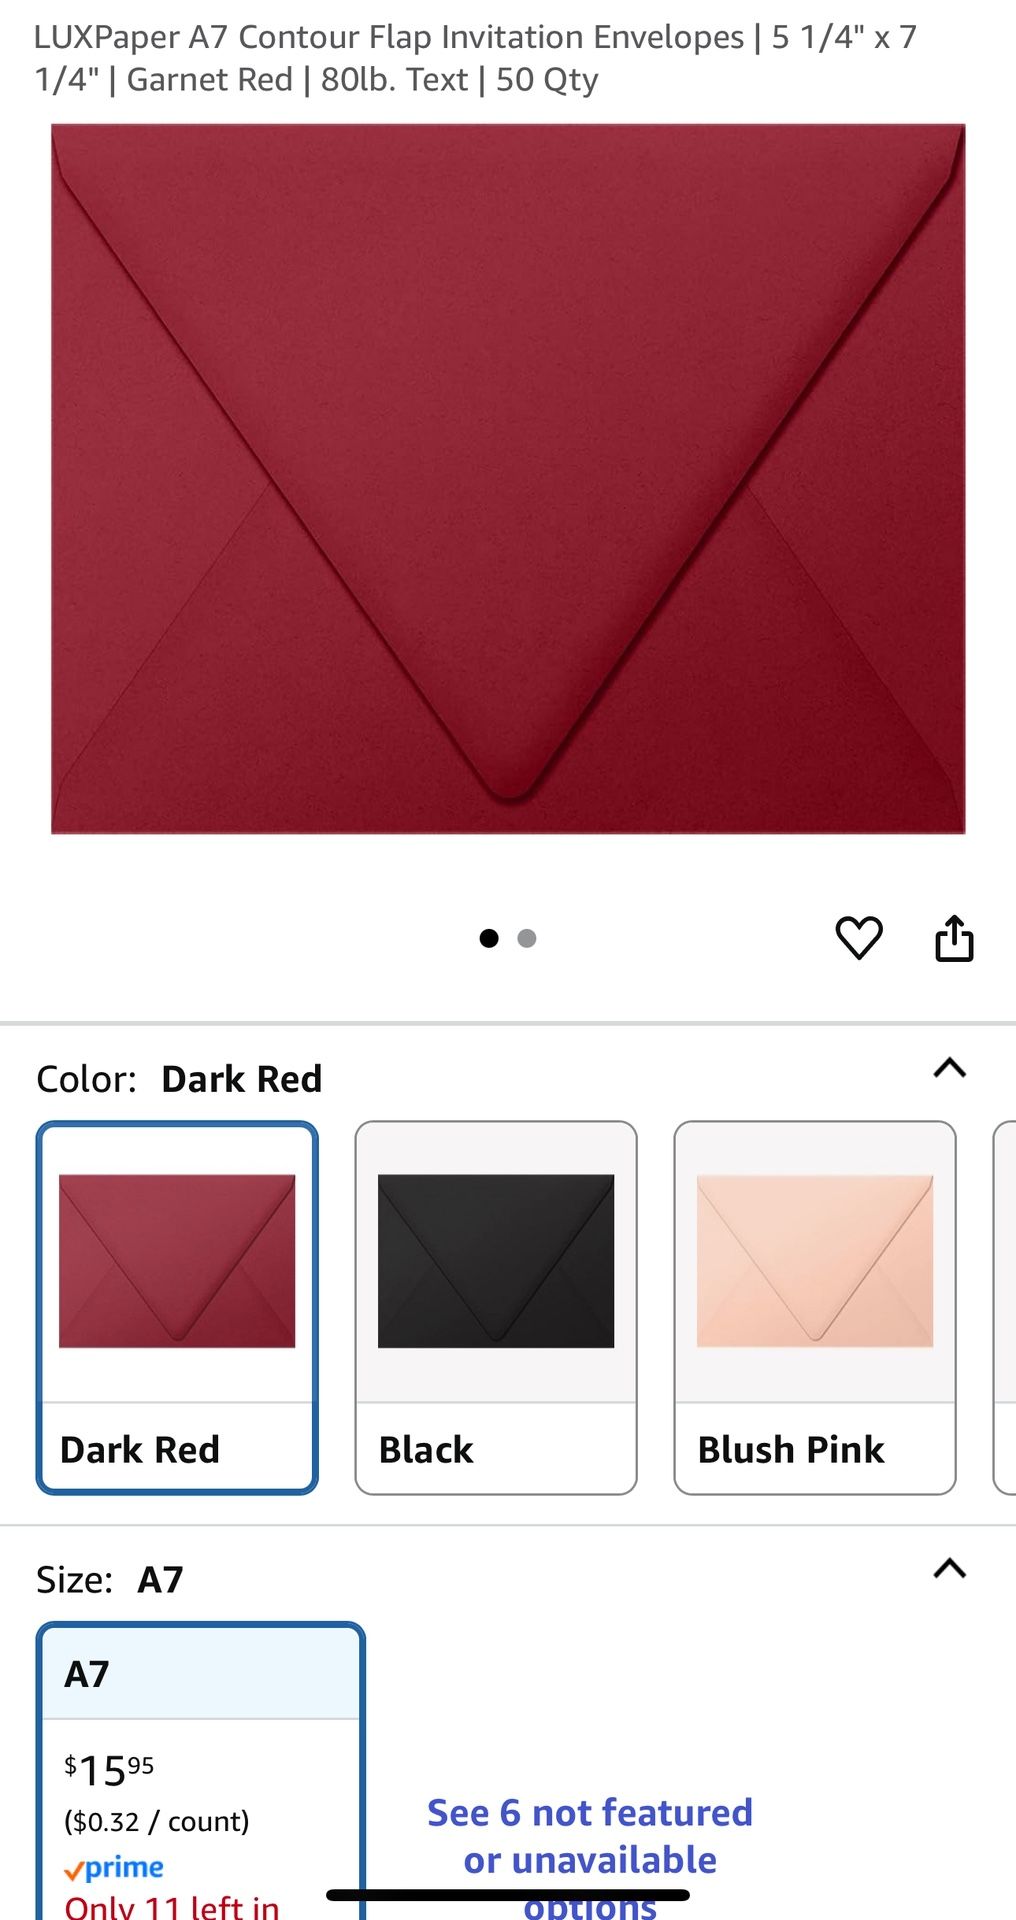The height and width of the screenshot is (1920, 1016).
Task: Tap the Blush Pink label
Action: 791,1449
